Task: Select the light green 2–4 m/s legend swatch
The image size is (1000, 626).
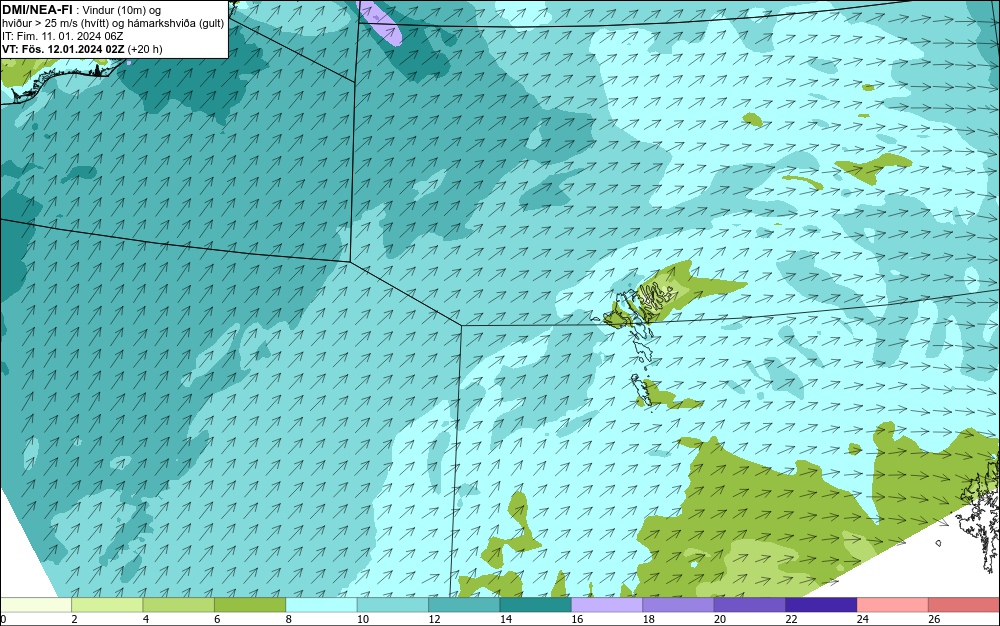Action: tap(107, 605)
